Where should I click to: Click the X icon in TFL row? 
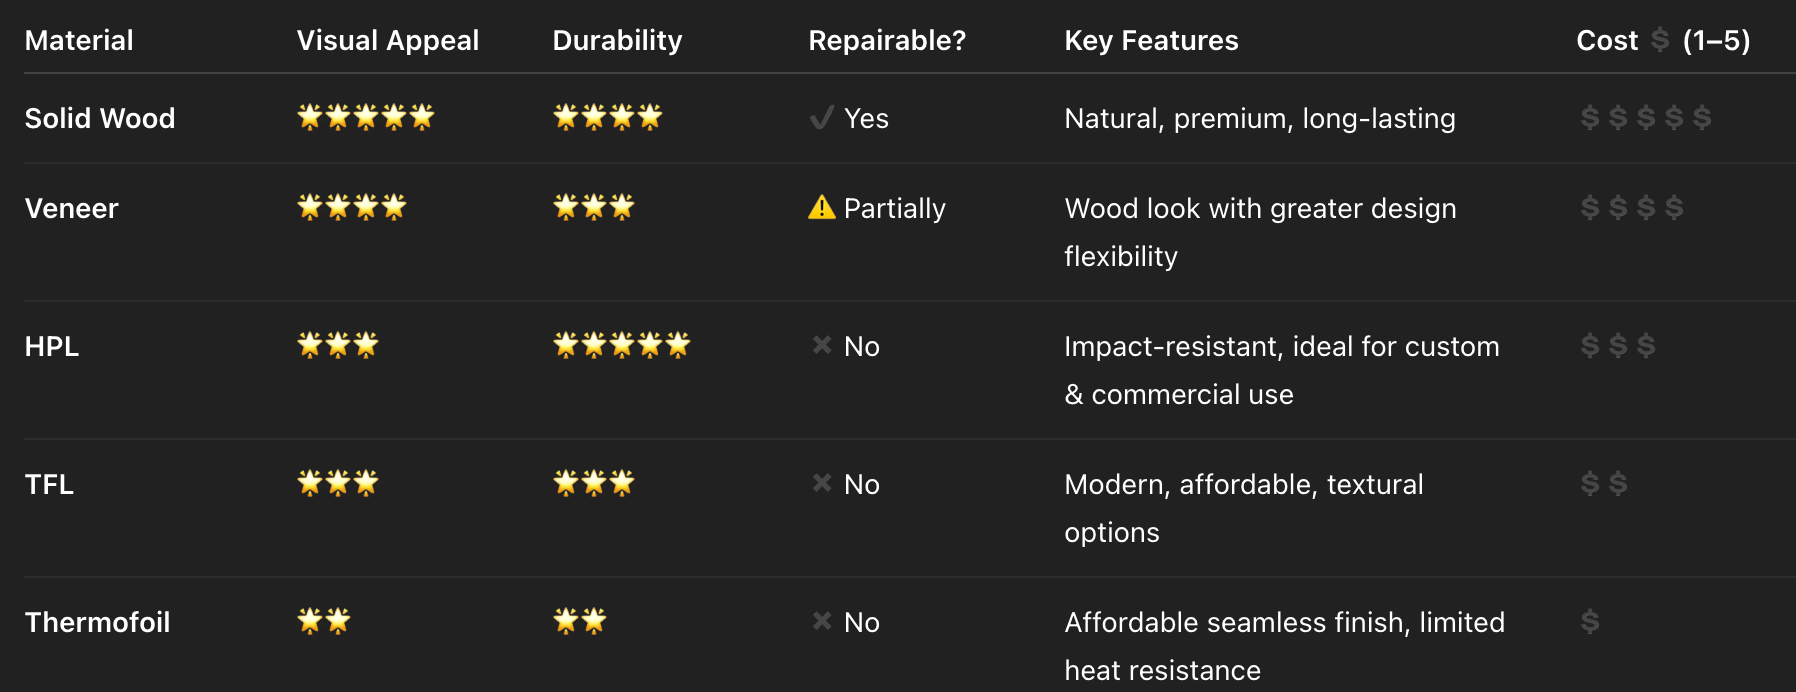click(x=822, y=483)
